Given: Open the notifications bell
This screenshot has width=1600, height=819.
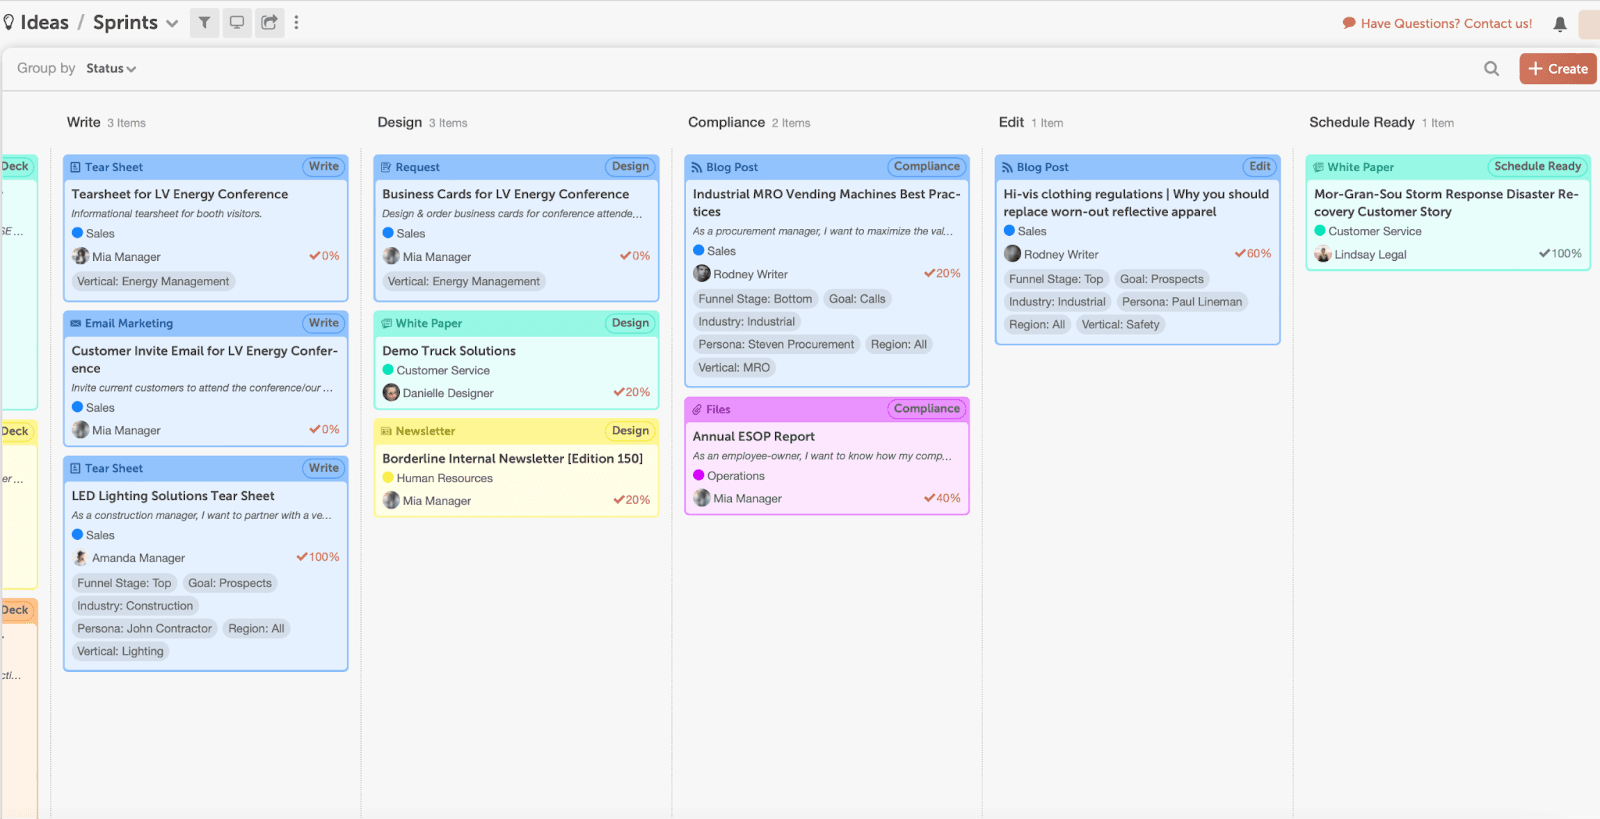Looking at the screenshot, I should (x=1559, y=24).
